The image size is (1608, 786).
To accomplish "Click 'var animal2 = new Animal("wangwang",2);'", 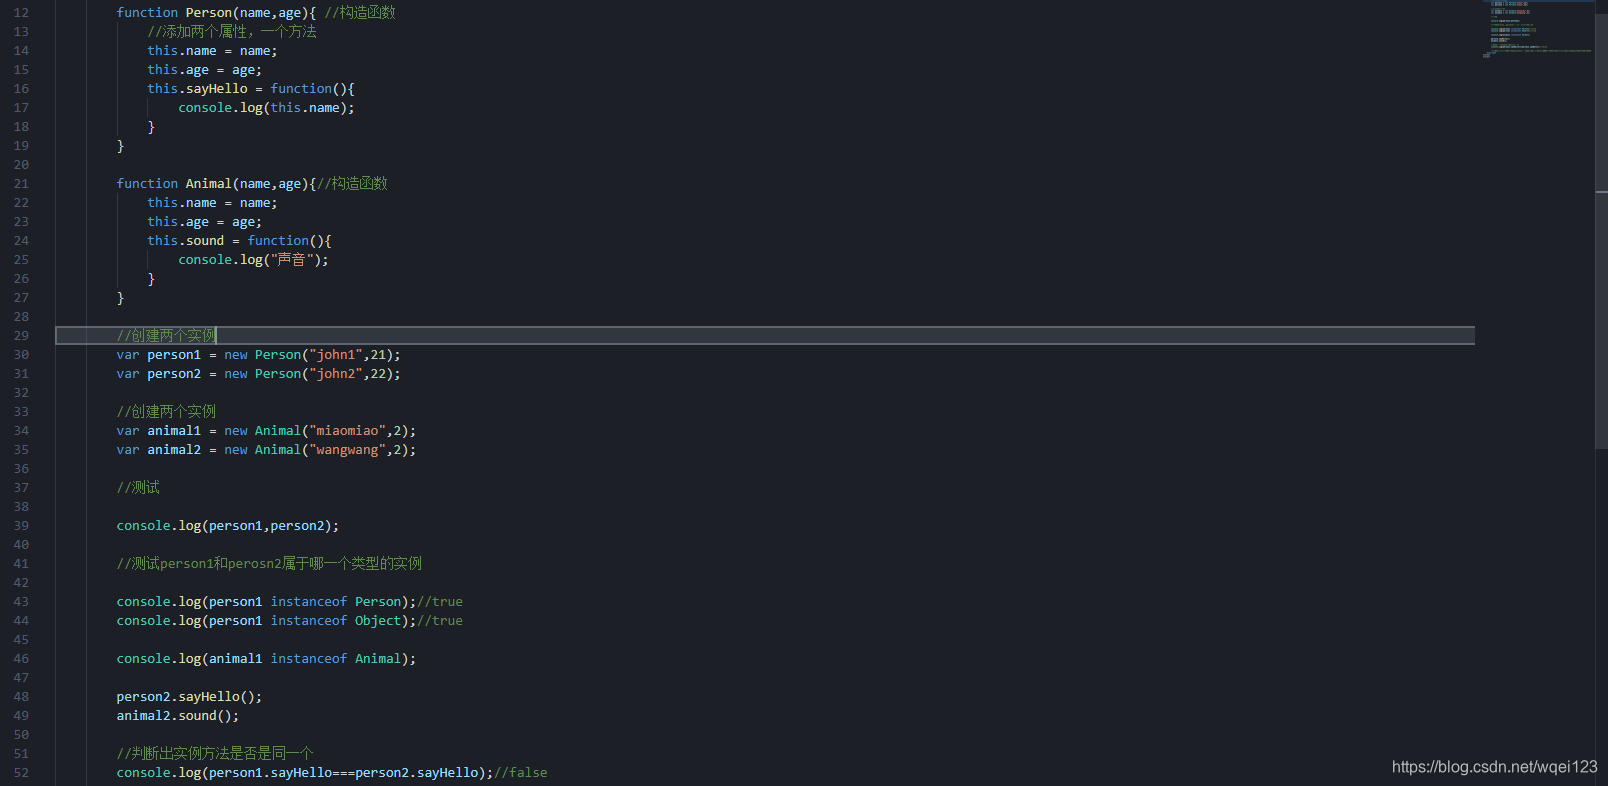I will (266, 450).
